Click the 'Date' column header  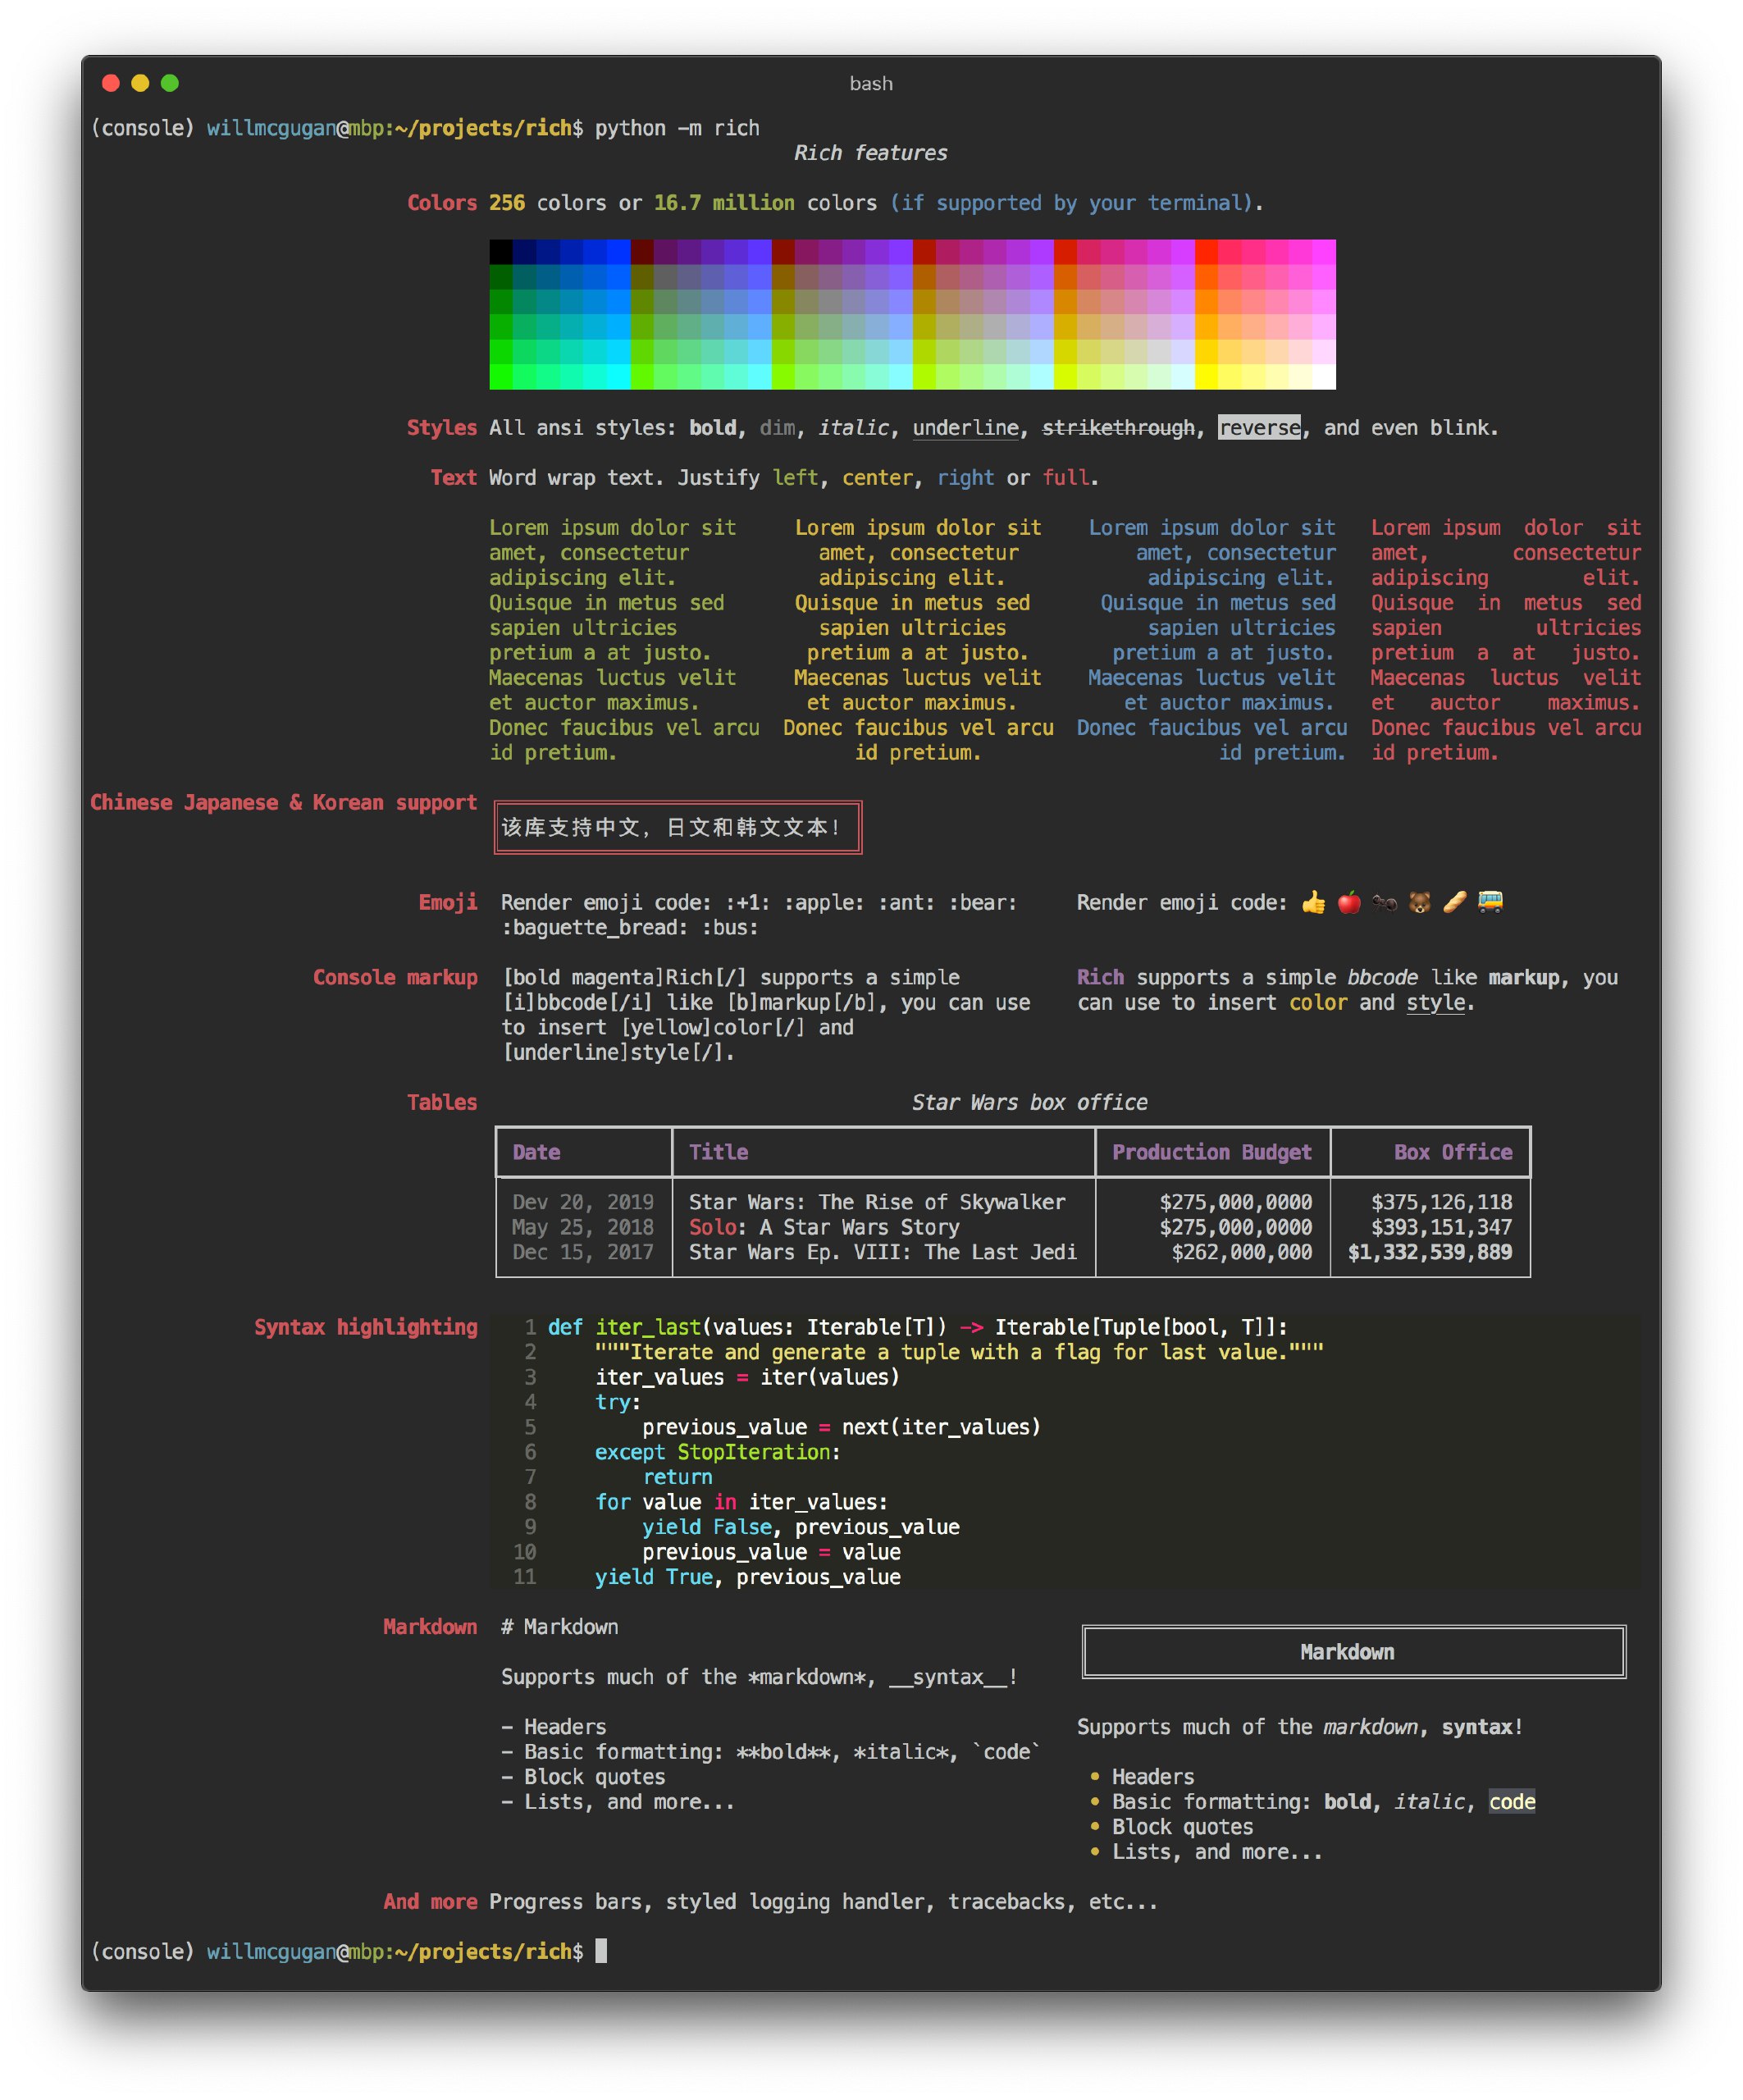click(x=536, y=1153)
